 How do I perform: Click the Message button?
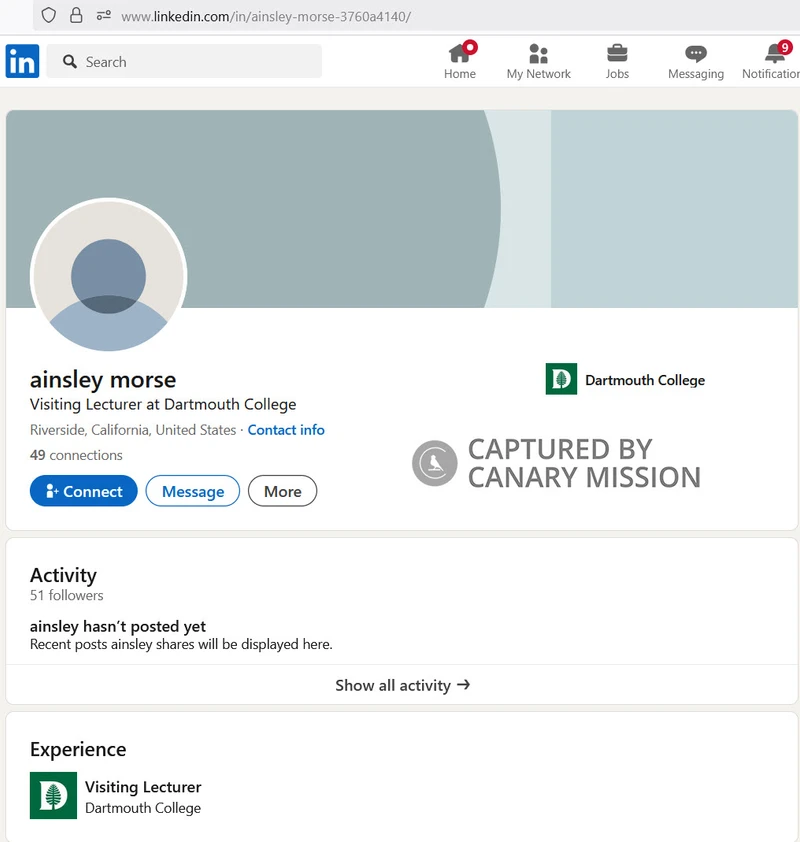tap(192, 491)
